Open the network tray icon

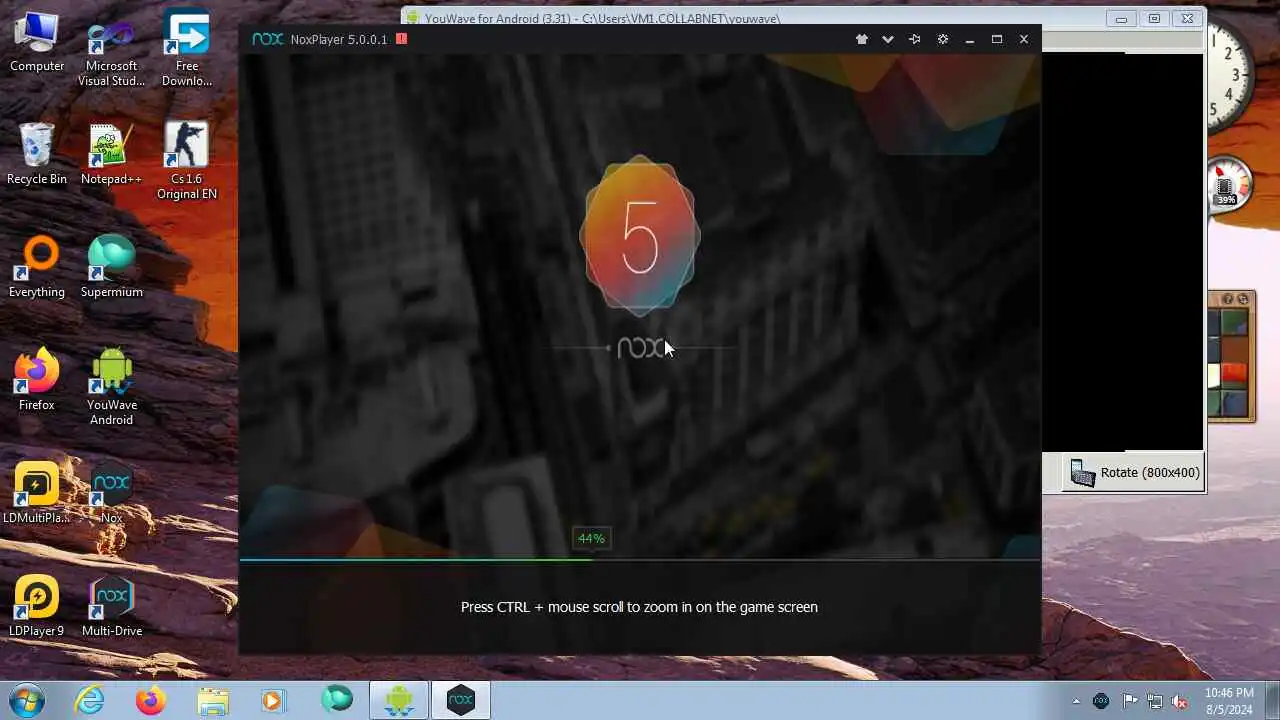[x=1155, y=701]
